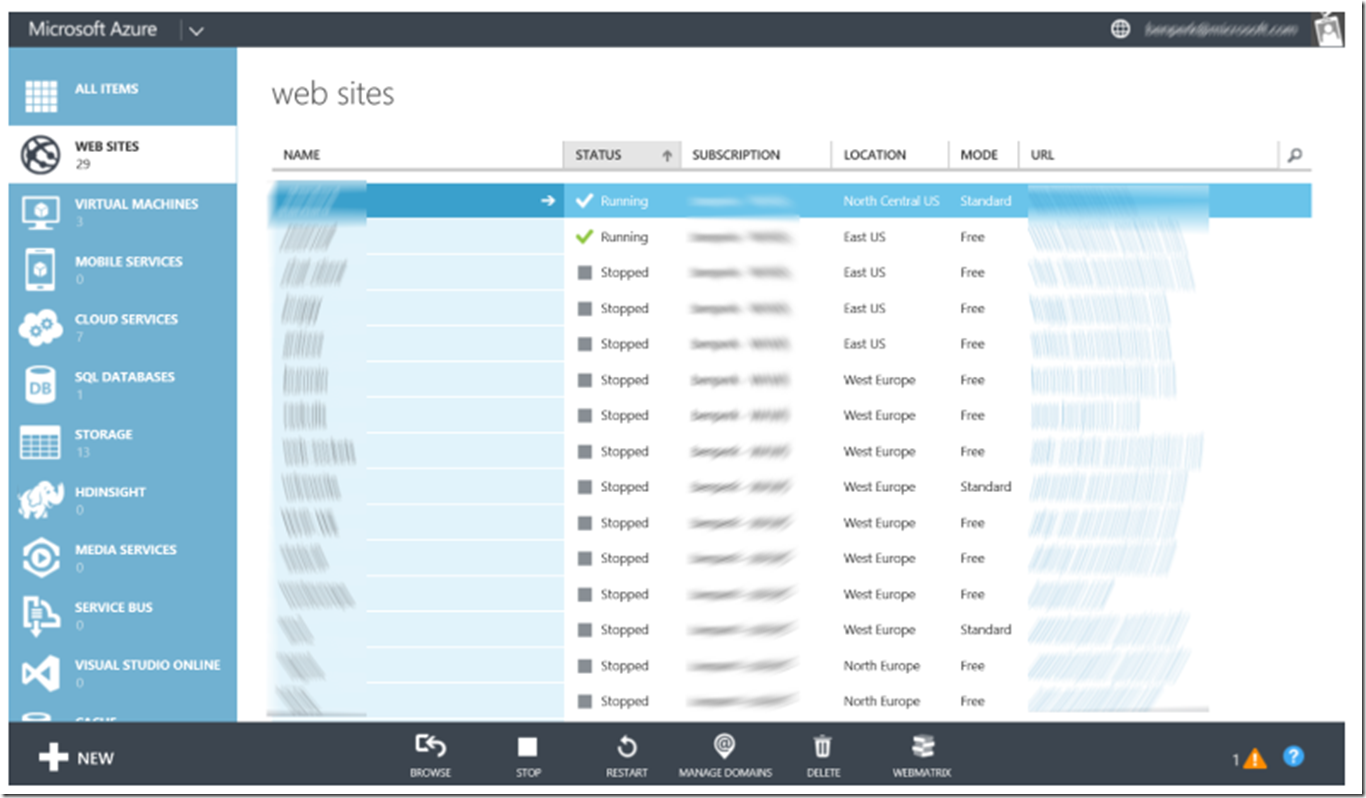Open Storage table icon

pos(41,442)
